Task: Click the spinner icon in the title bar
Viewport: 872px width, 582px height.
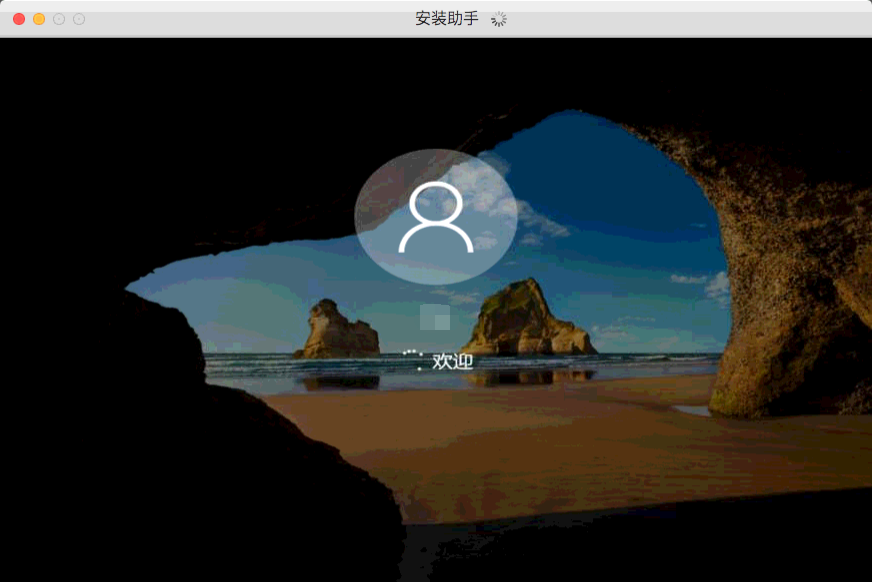Action: click(x=497, y=18)
